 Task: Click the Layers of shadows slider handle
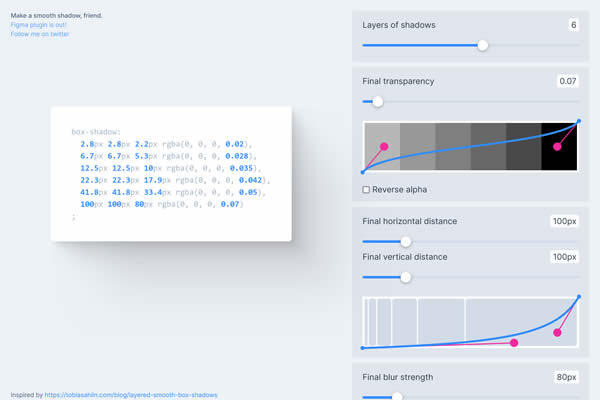tap(483, 45)
